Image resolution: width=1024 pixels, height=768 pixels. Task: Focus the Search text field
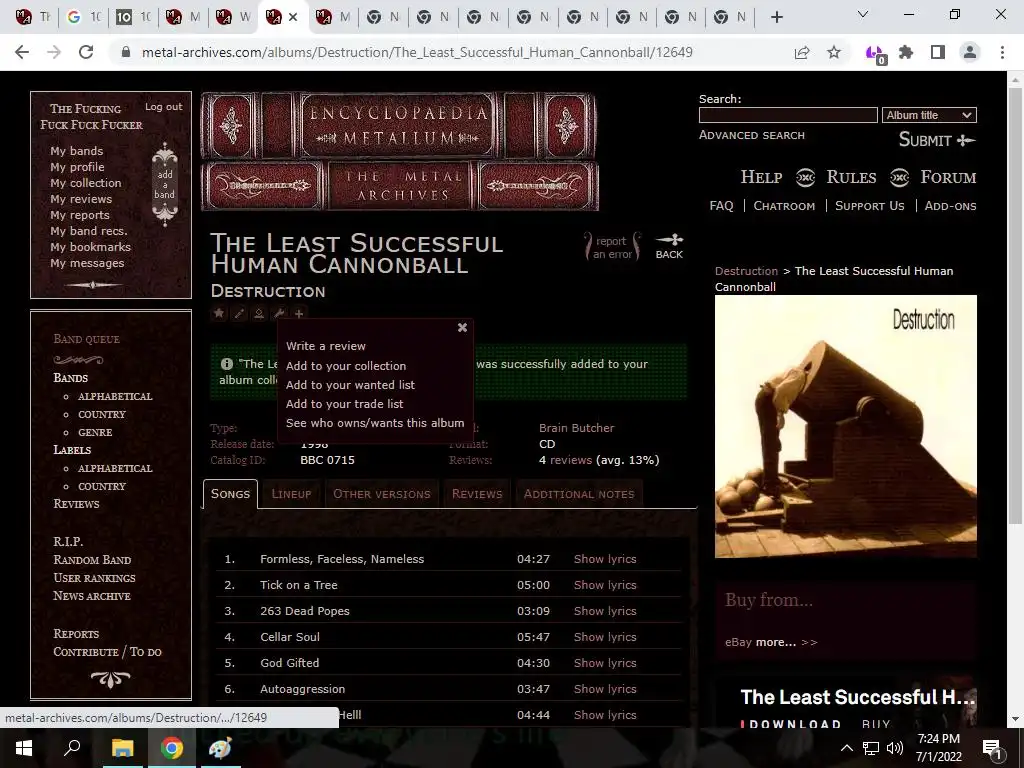pyautogui.click(x=788, y=115)
